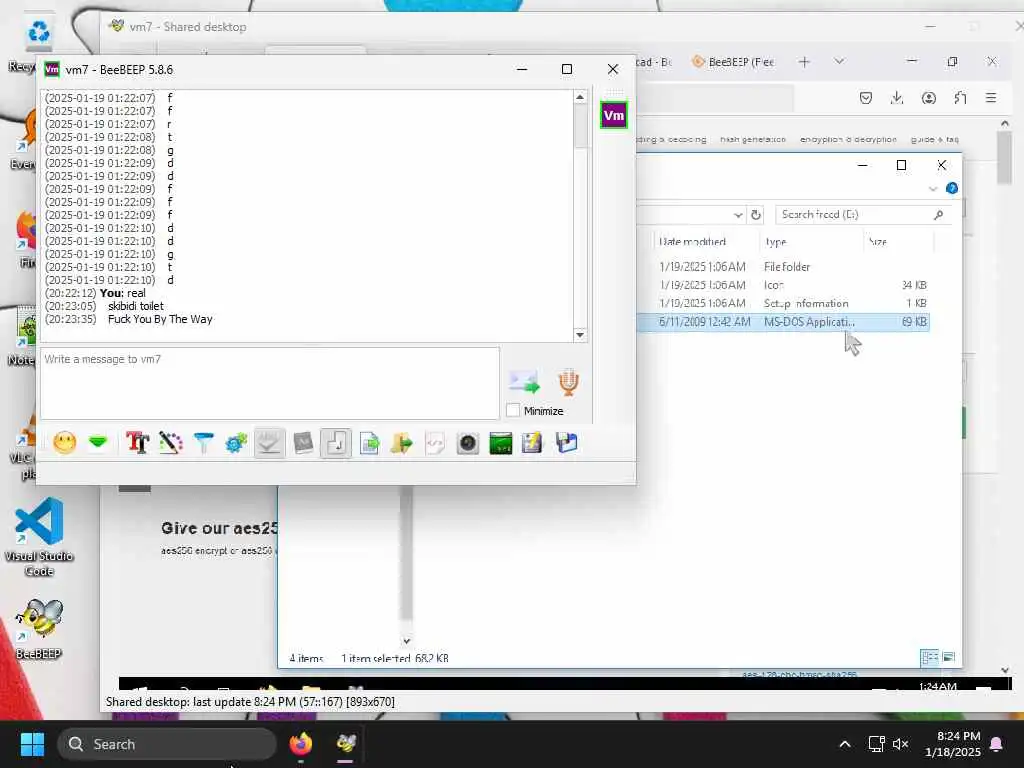Image resolution: width=1024 pixels, height=768 pixels.
Task: Open a new Firefox tab with plus
Action: click(x=804, y=61)
